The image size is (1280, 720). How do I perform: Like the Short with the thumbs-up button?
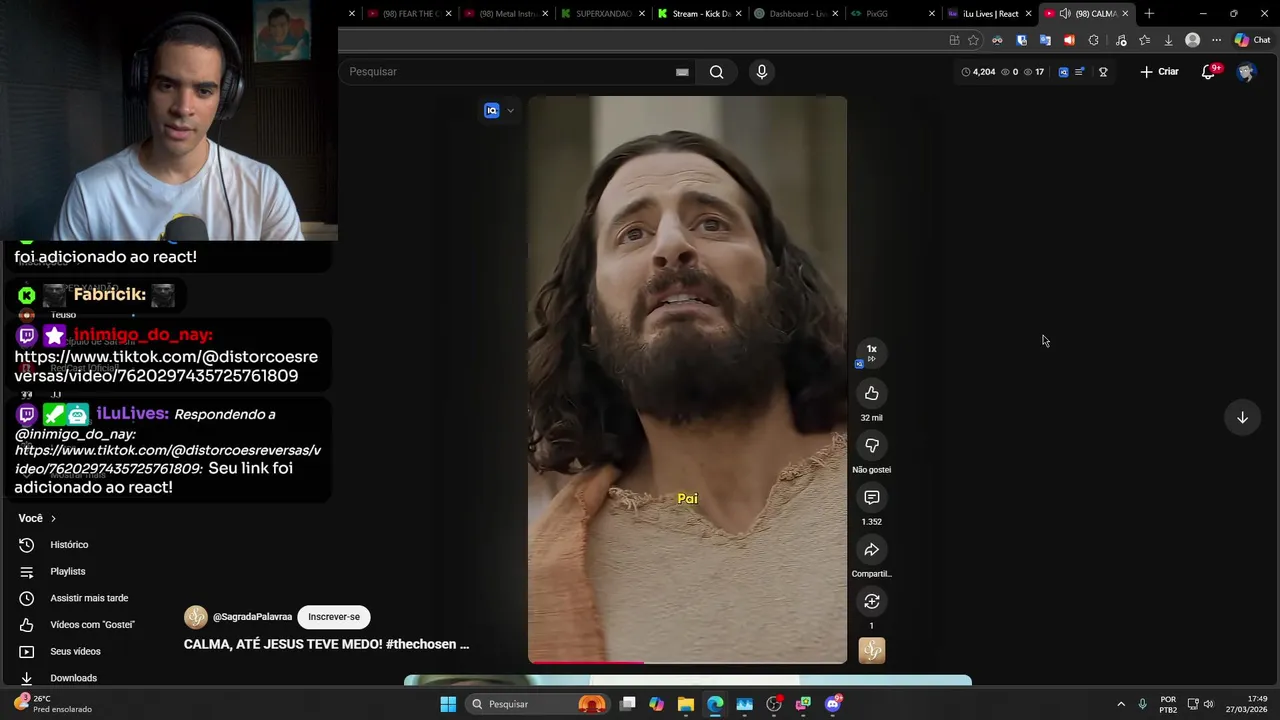coord(871,394)
